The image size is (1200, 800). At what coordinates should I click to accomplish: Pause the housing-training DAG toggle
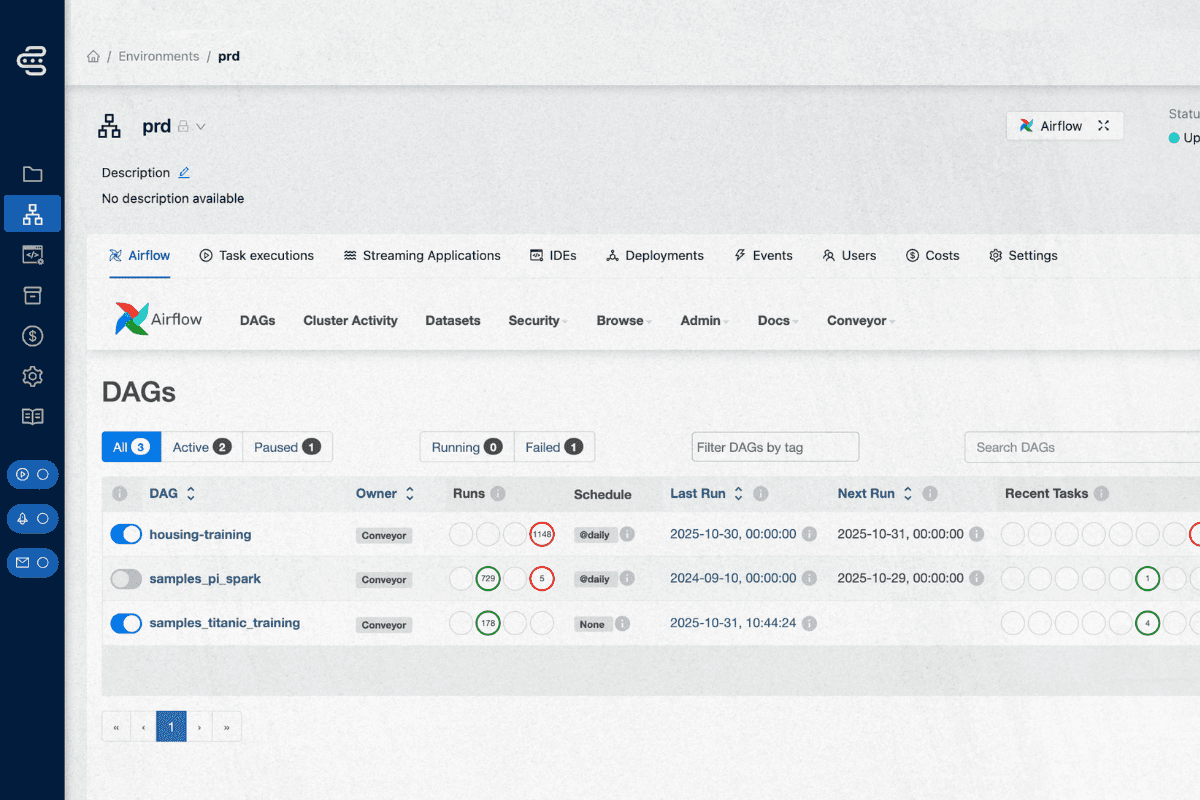(x=126, y=534)
